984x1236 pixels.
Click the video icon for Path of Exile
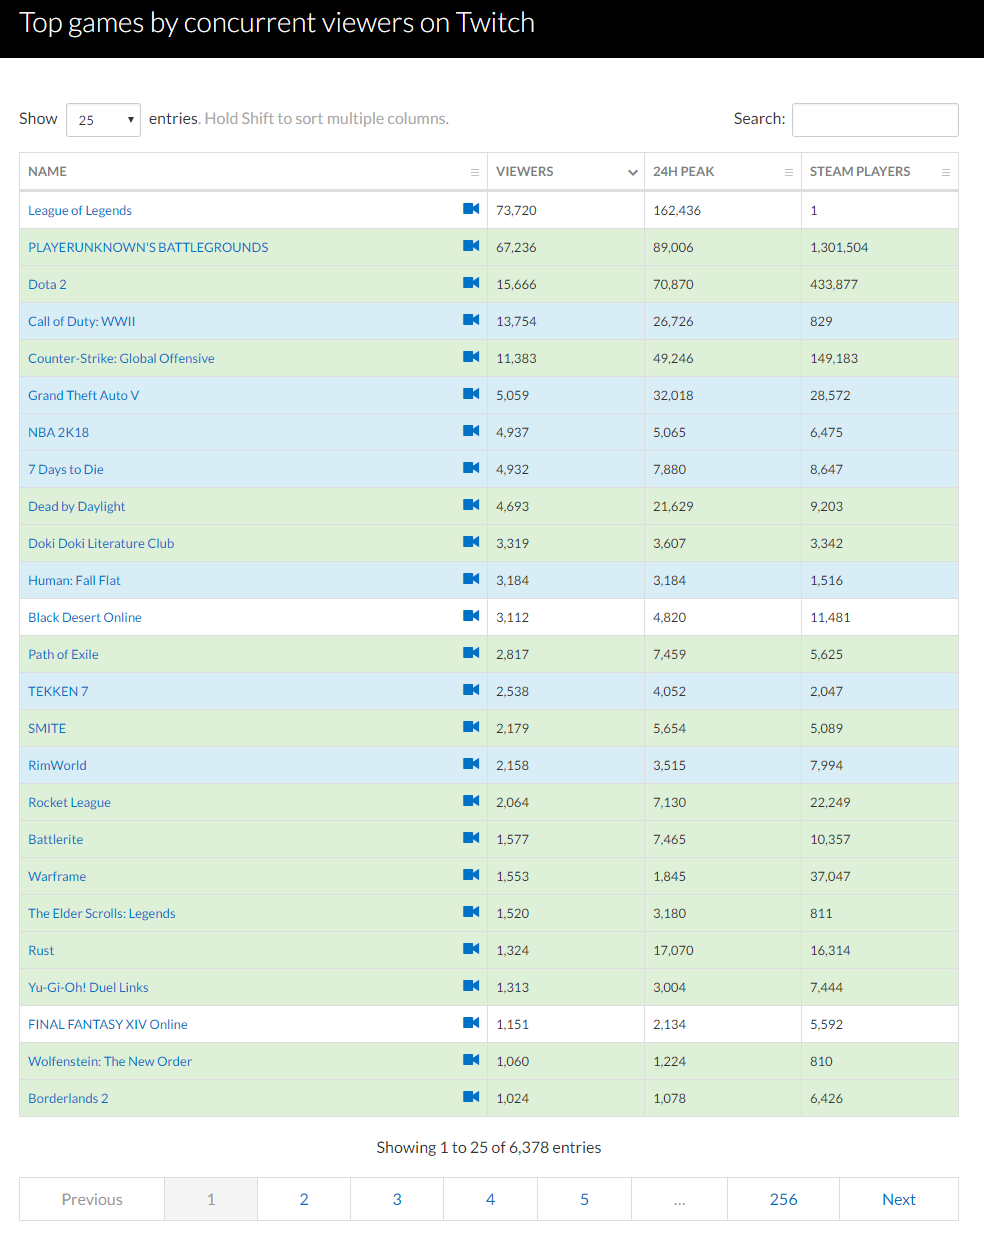point(471,653)
